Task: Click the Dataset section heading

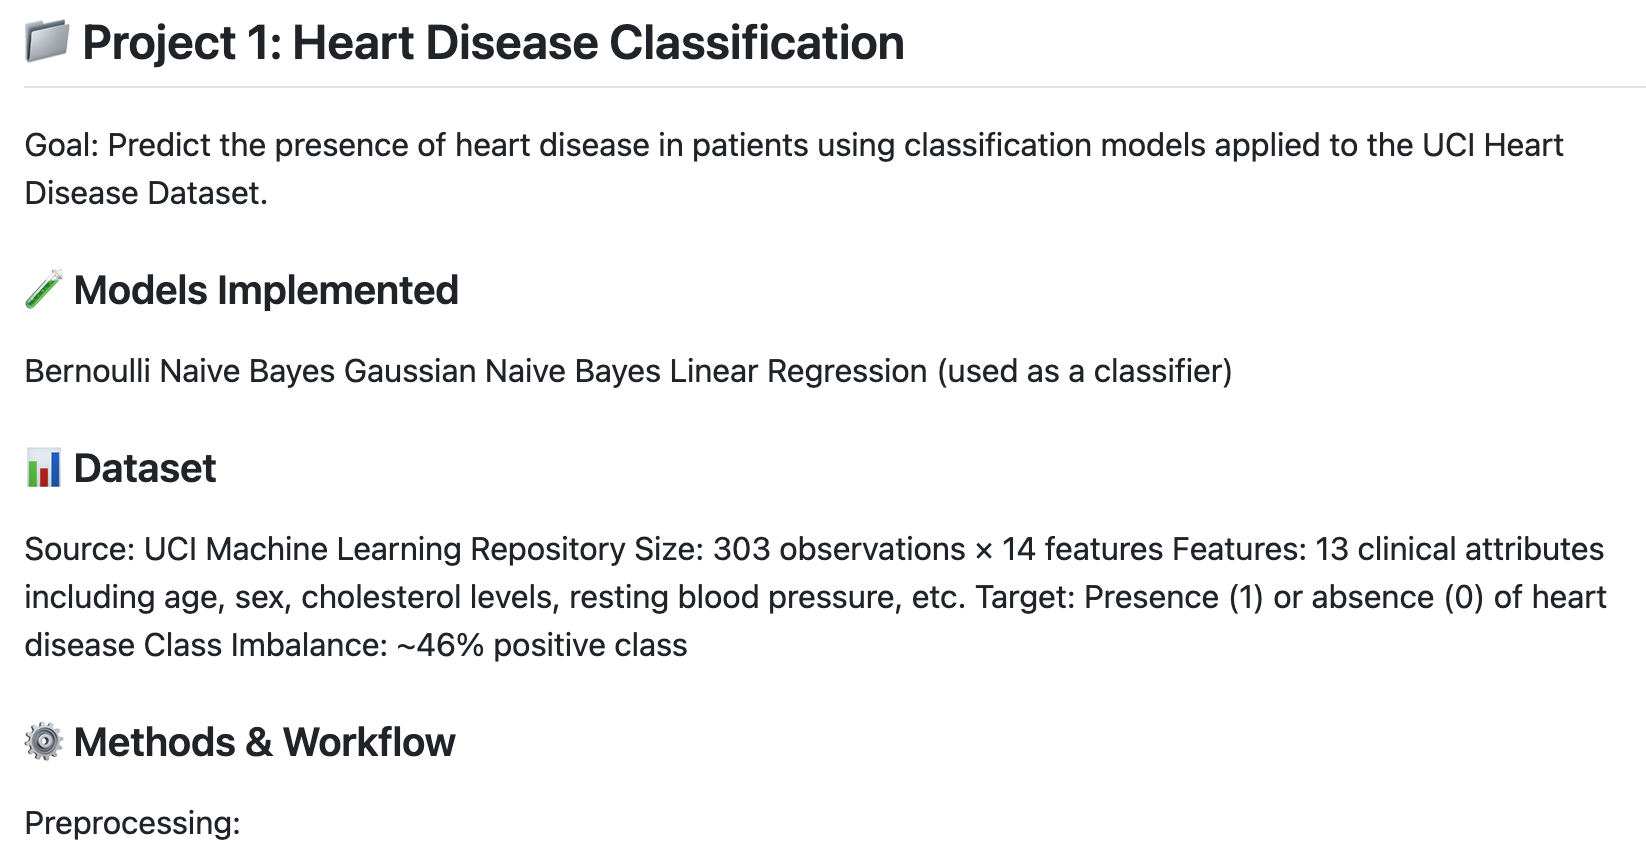Action: click(145, 468)
